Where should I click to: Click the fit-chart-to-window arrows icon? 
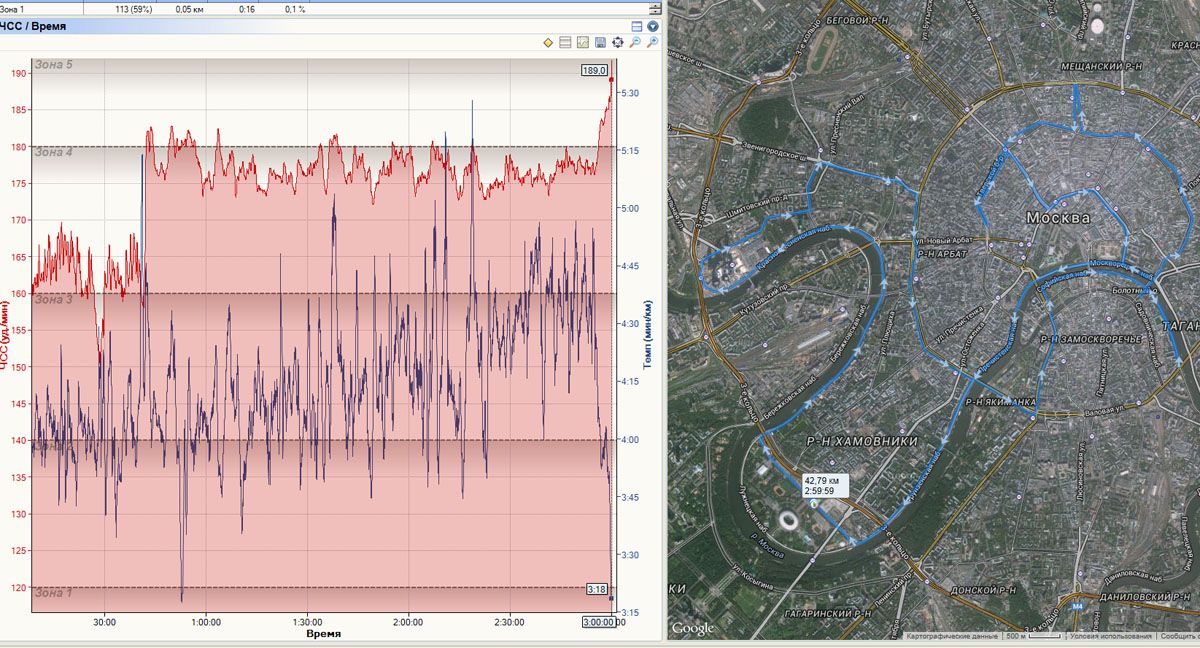[617, 42]
